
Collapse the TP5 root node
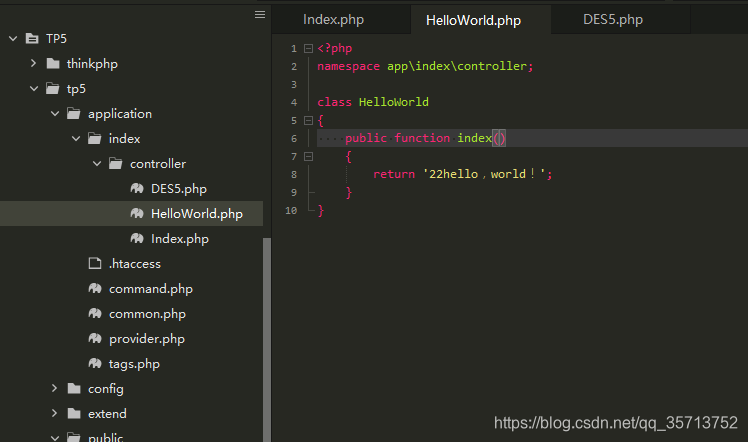(x=13, y=39)
